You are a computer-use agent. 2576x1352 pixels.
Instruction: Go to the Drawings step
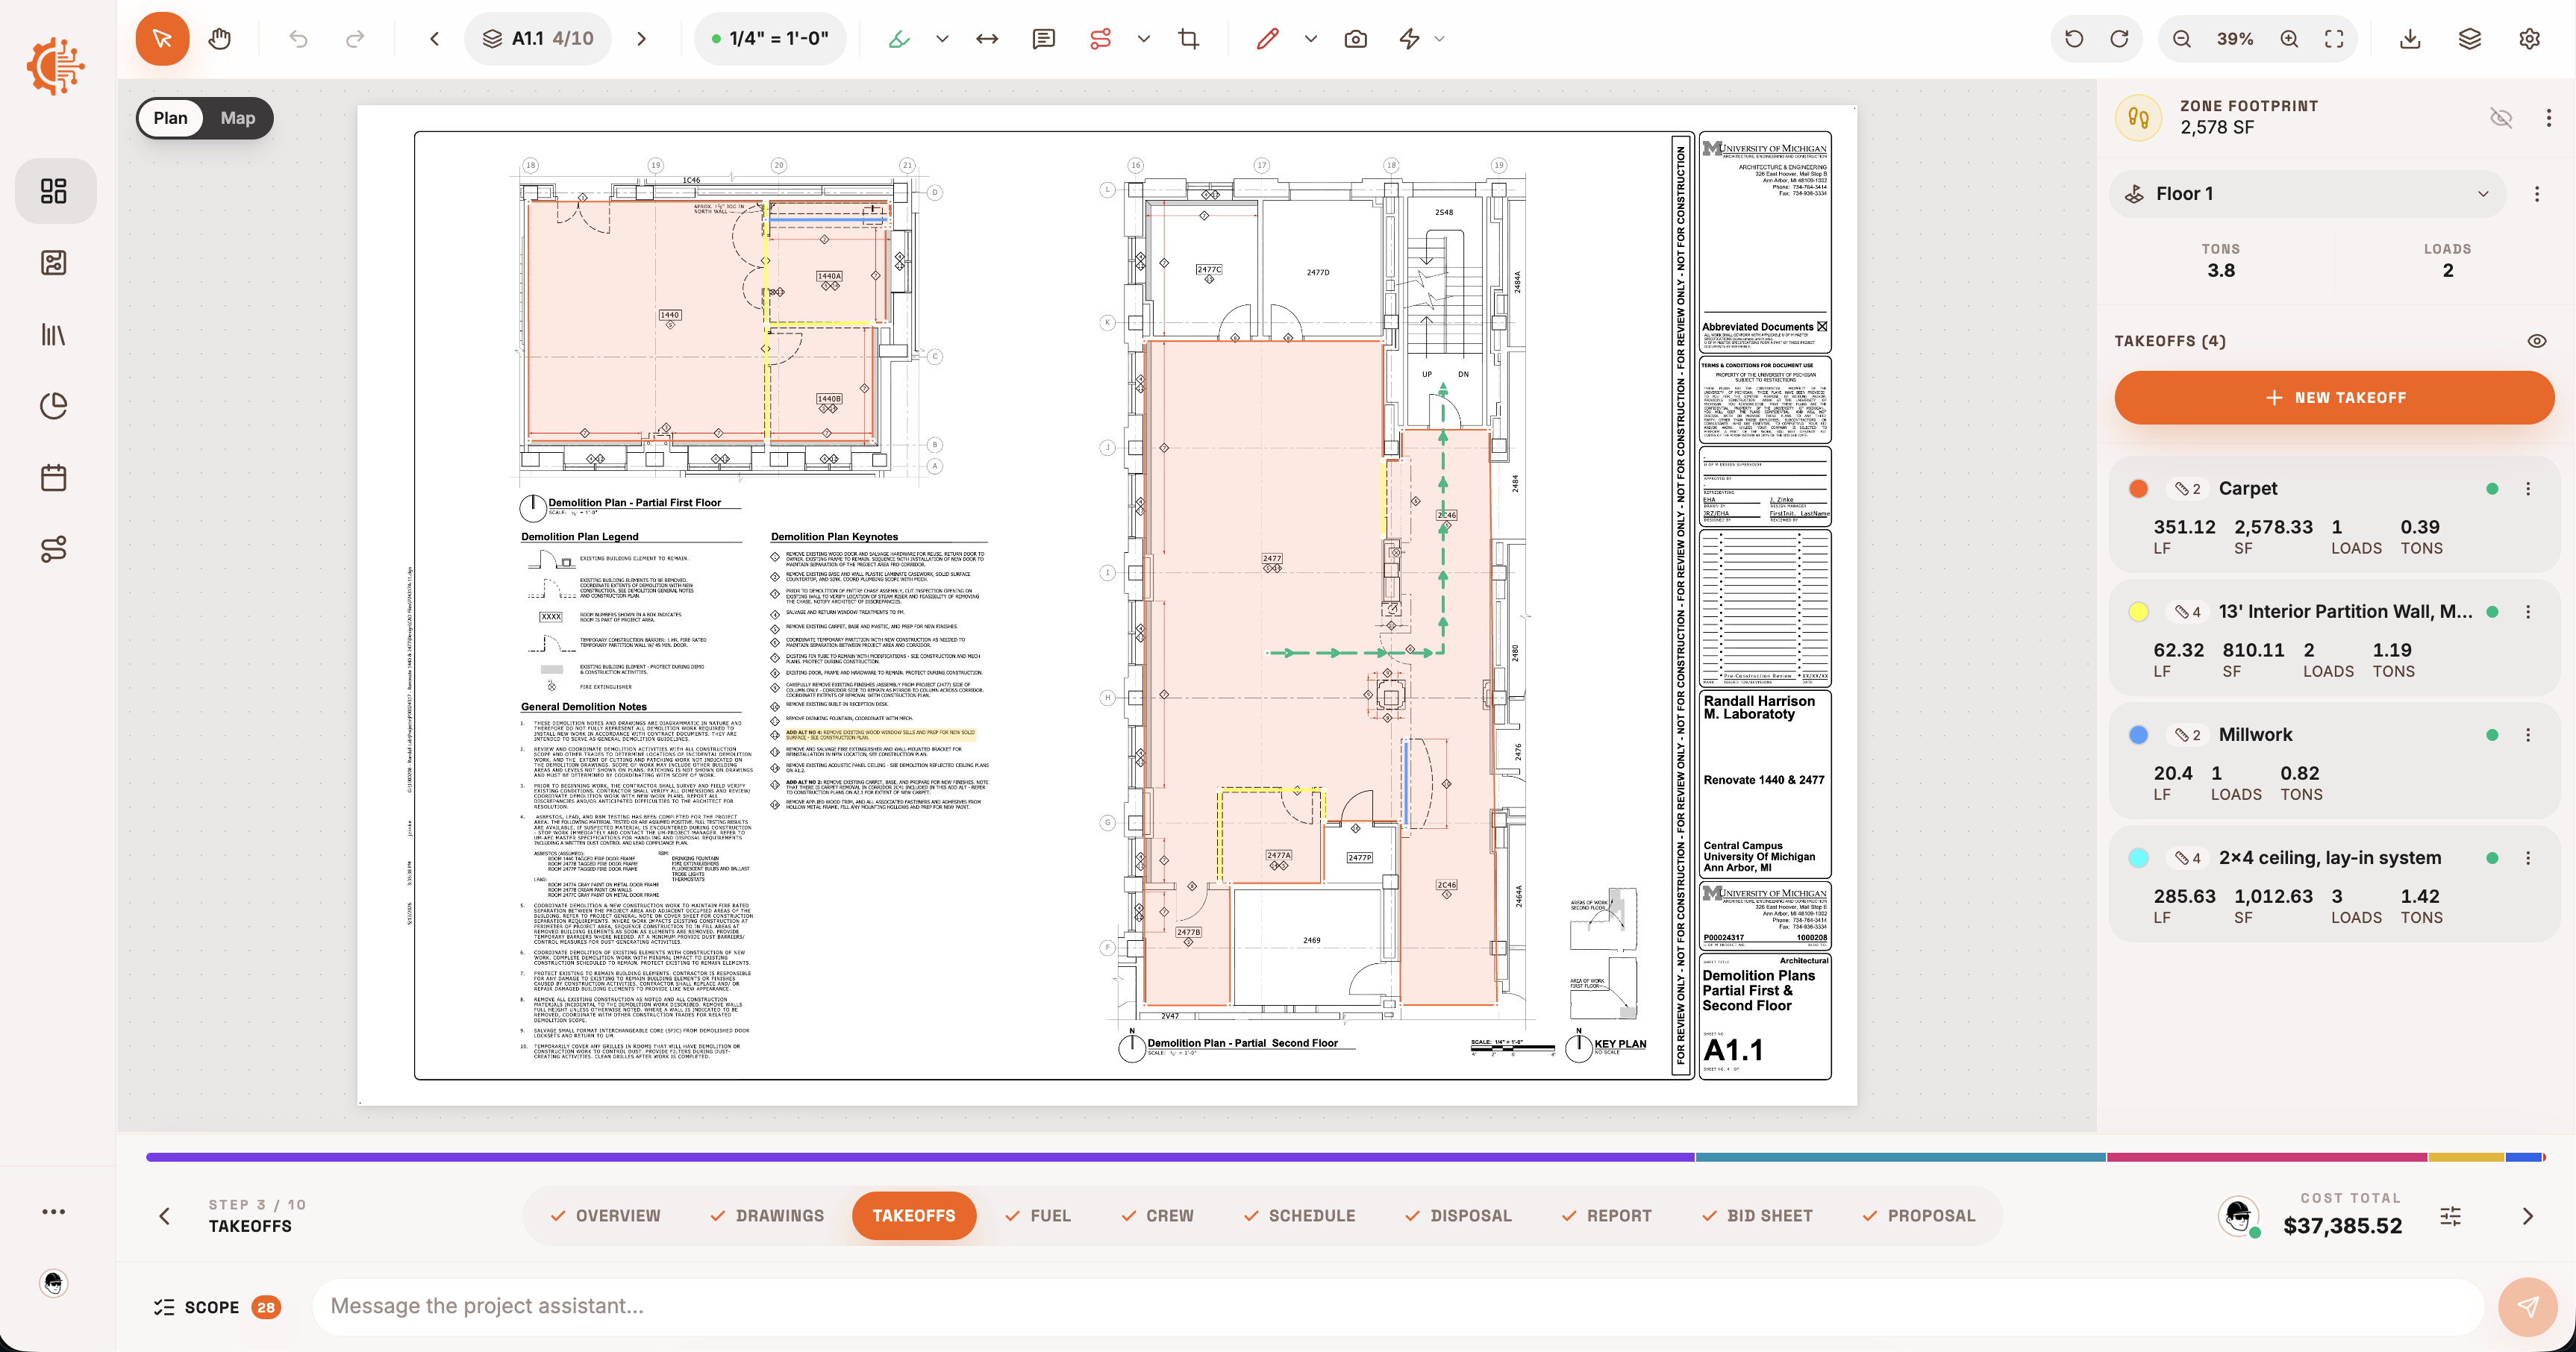[x=767, y=1216]
